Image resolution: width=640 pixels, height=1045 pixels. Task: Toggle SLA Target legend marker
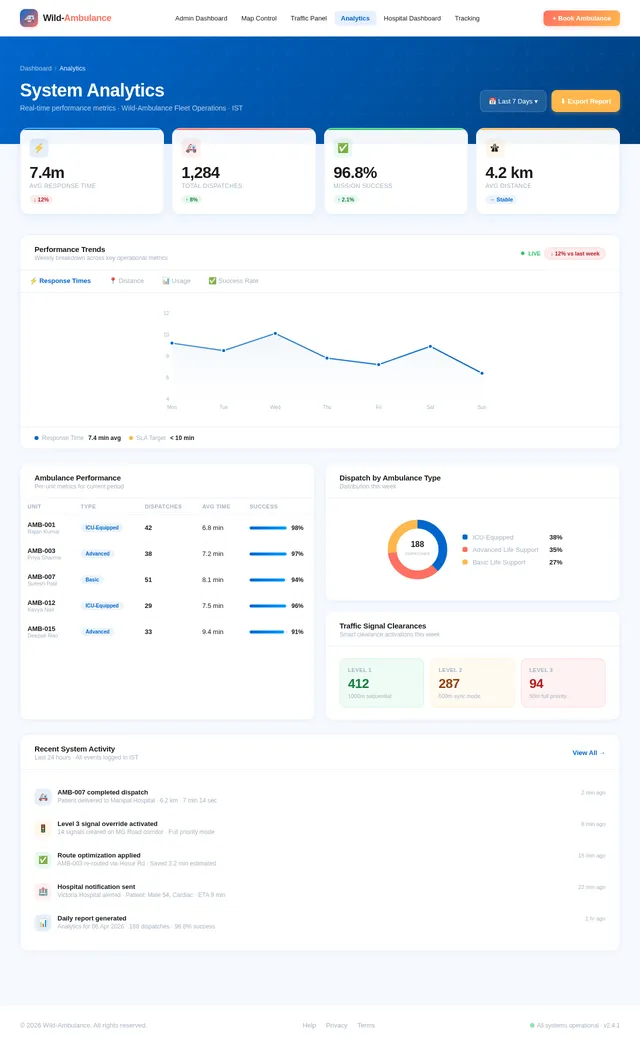coord(131,438)
